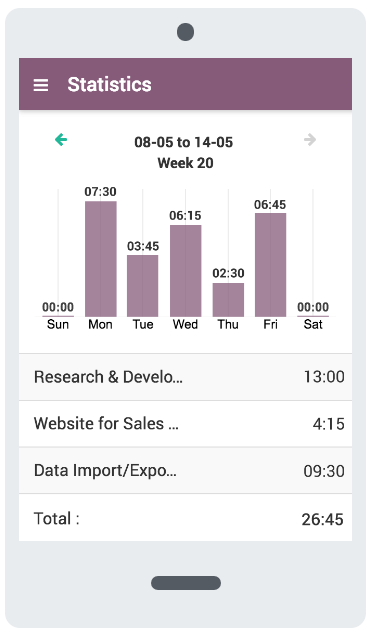
Task: Select the Friday 06:45 bar
Action: 270,265
